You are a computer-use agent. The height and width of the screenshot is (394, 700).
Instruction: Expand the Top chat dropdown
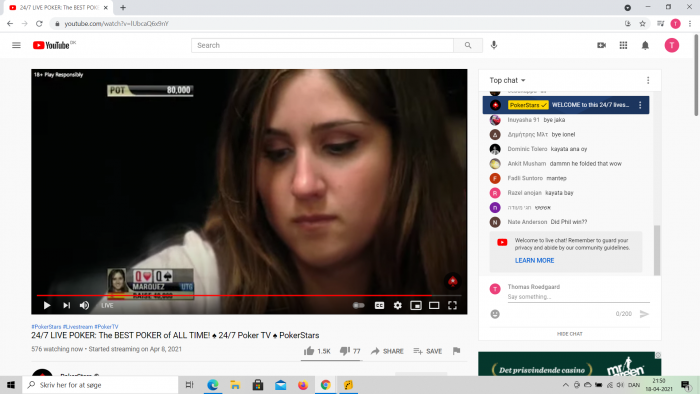(507, 80)
